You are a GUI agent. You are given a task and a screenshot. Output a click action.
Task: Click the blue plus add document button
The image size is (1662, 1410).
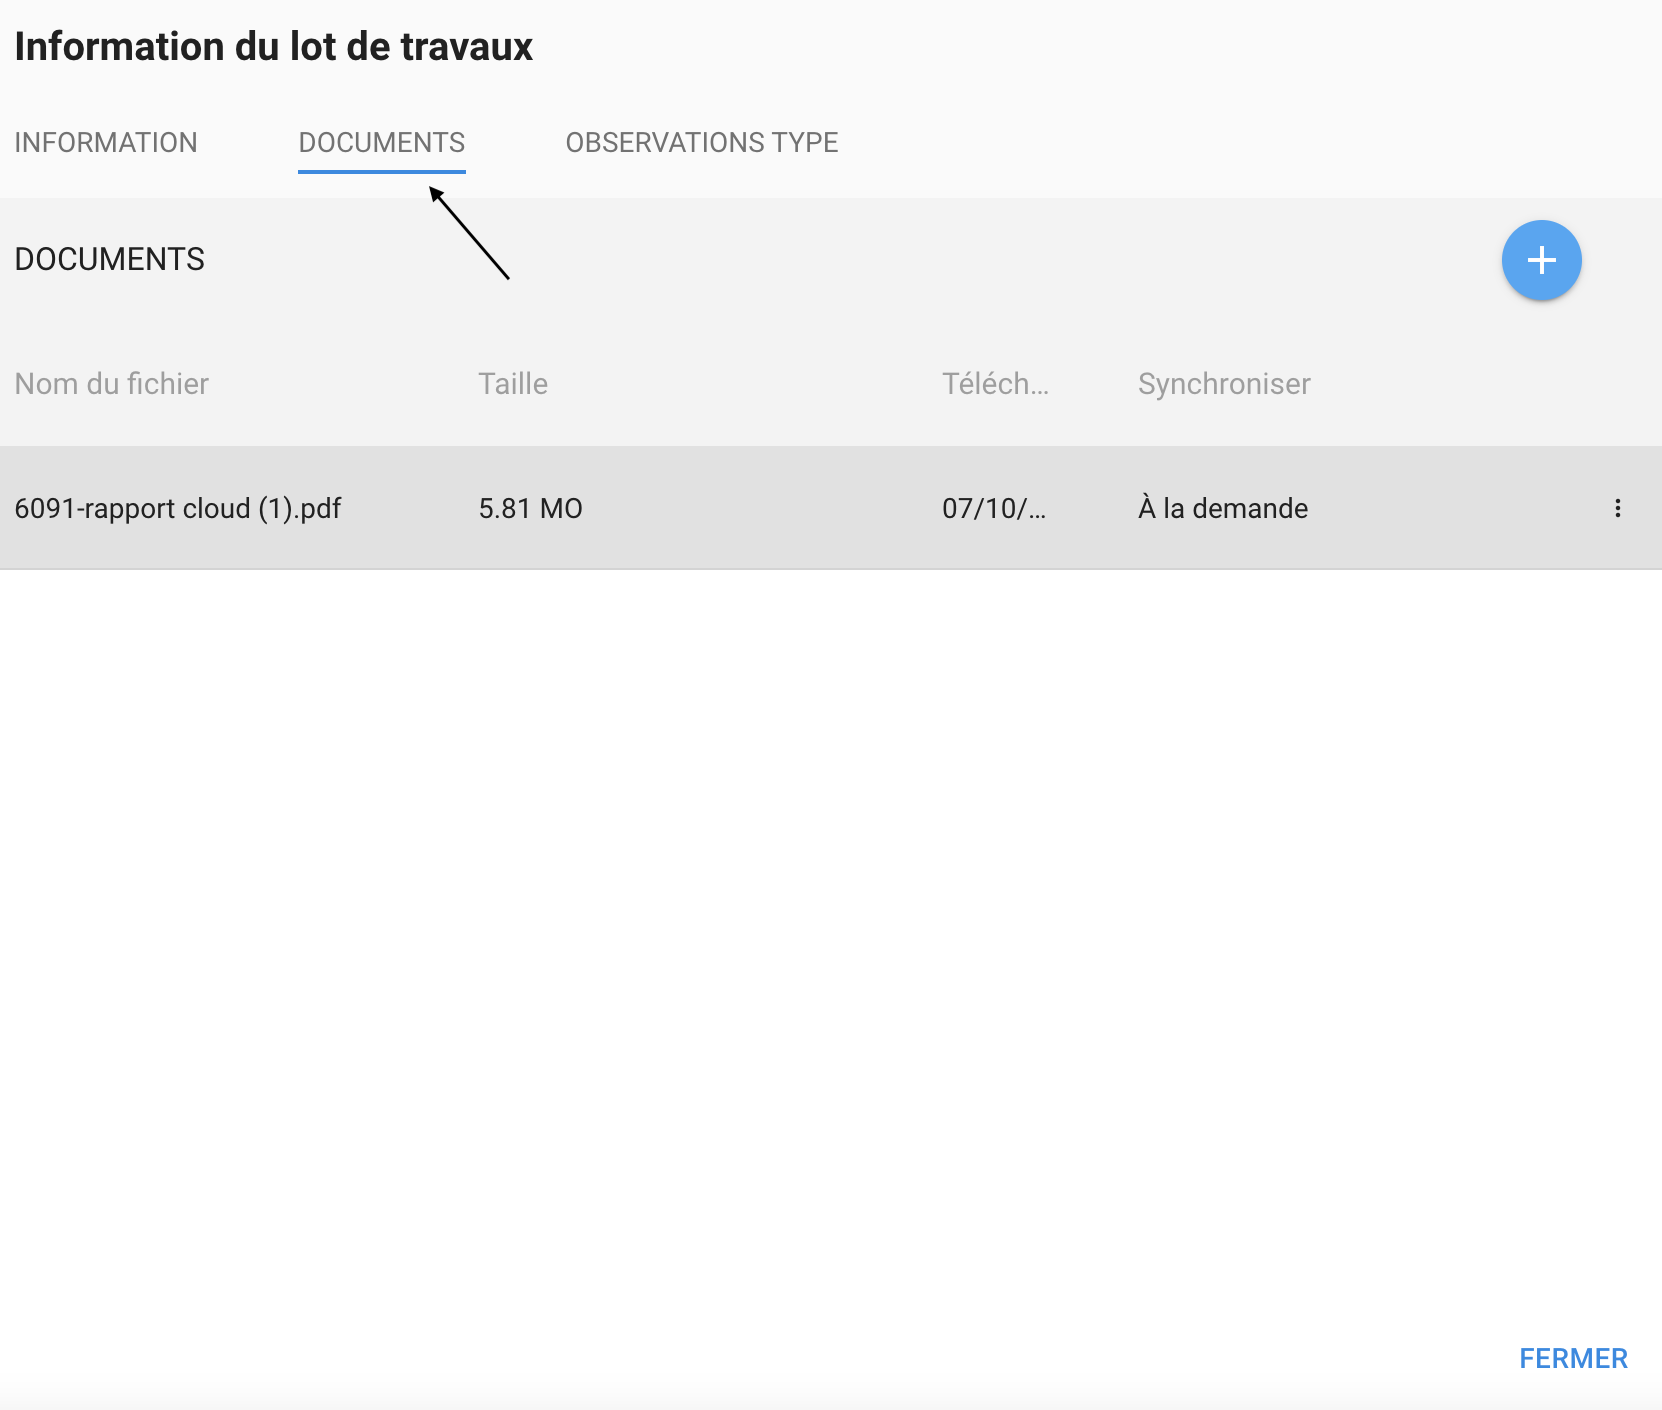point(1541,260)
